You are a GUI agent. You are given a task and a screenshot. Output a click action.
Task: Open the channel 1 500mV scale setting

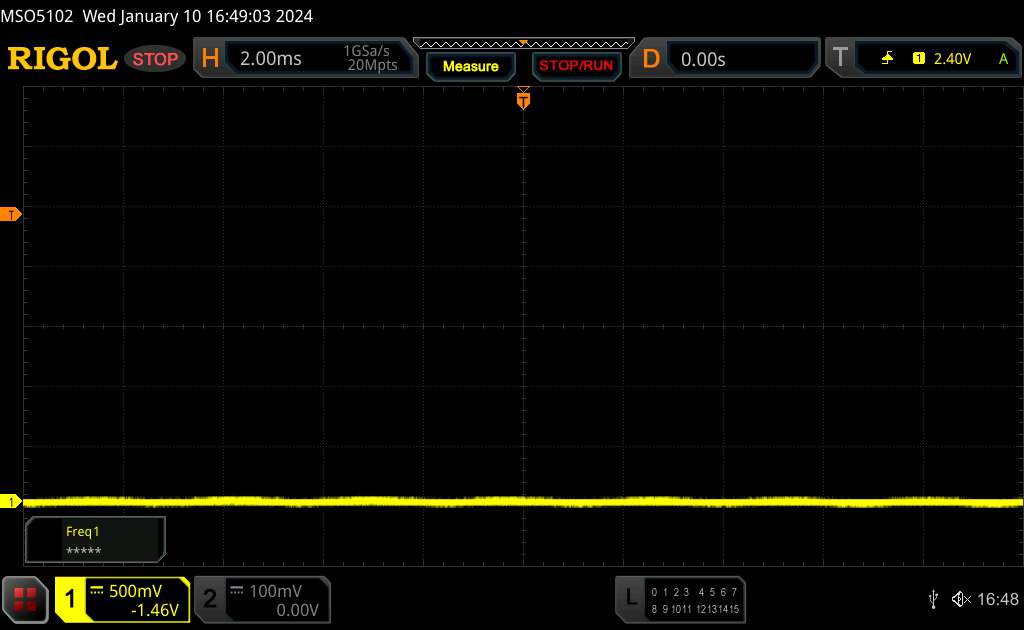[135, 591]
